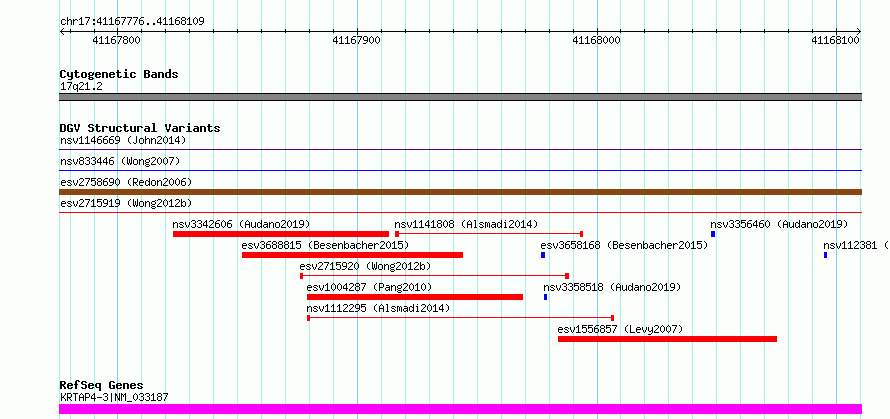Click the right arrow of the ruler
The width and height of the screenshot is (890, 419).
[859, 32]
